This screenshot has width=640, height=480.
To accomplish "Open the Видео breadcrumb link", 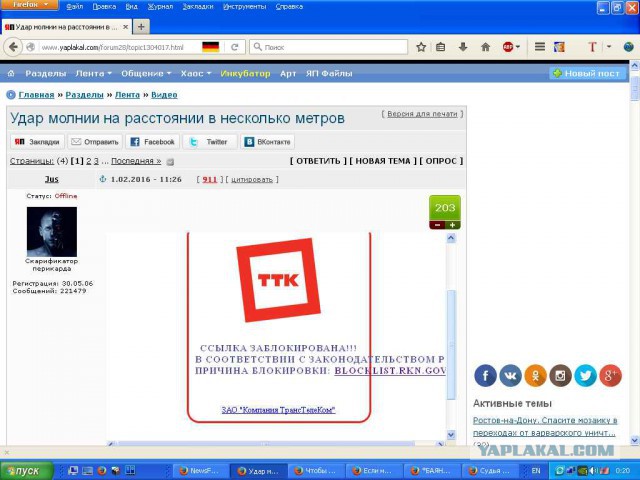I will [164, 95].
